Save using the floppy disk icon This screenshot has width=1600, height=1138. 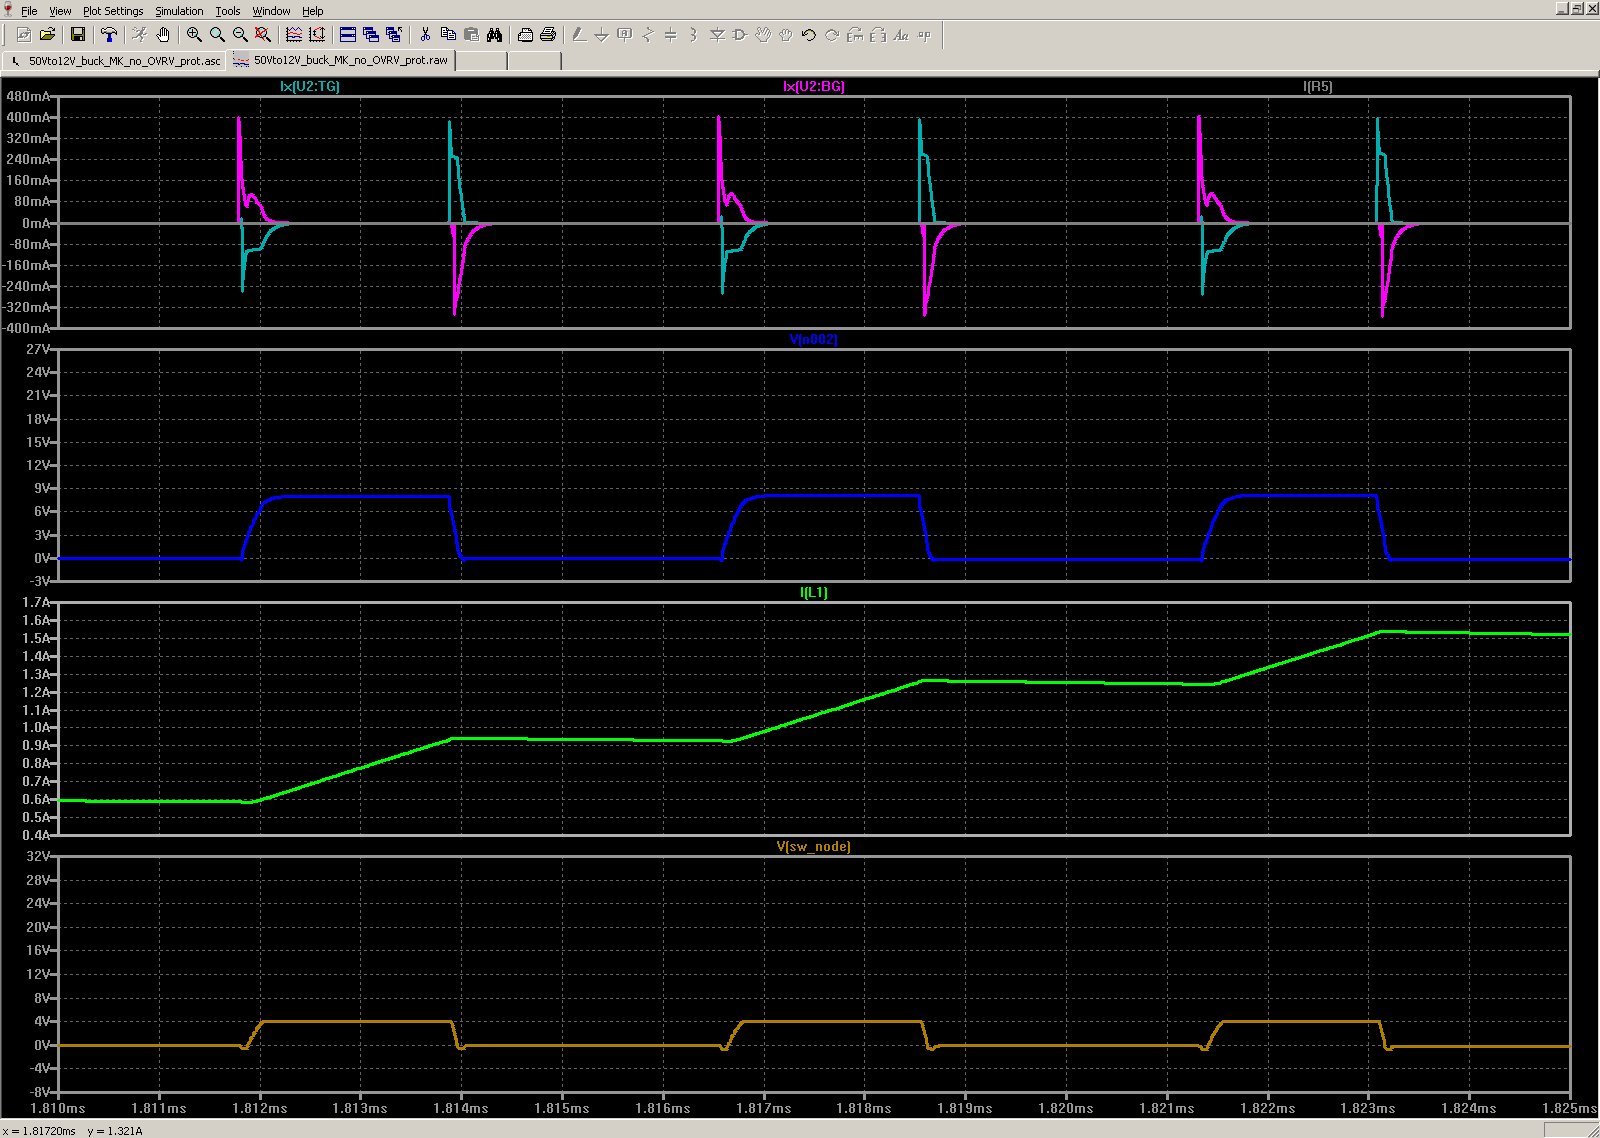[x=78, y=35]
